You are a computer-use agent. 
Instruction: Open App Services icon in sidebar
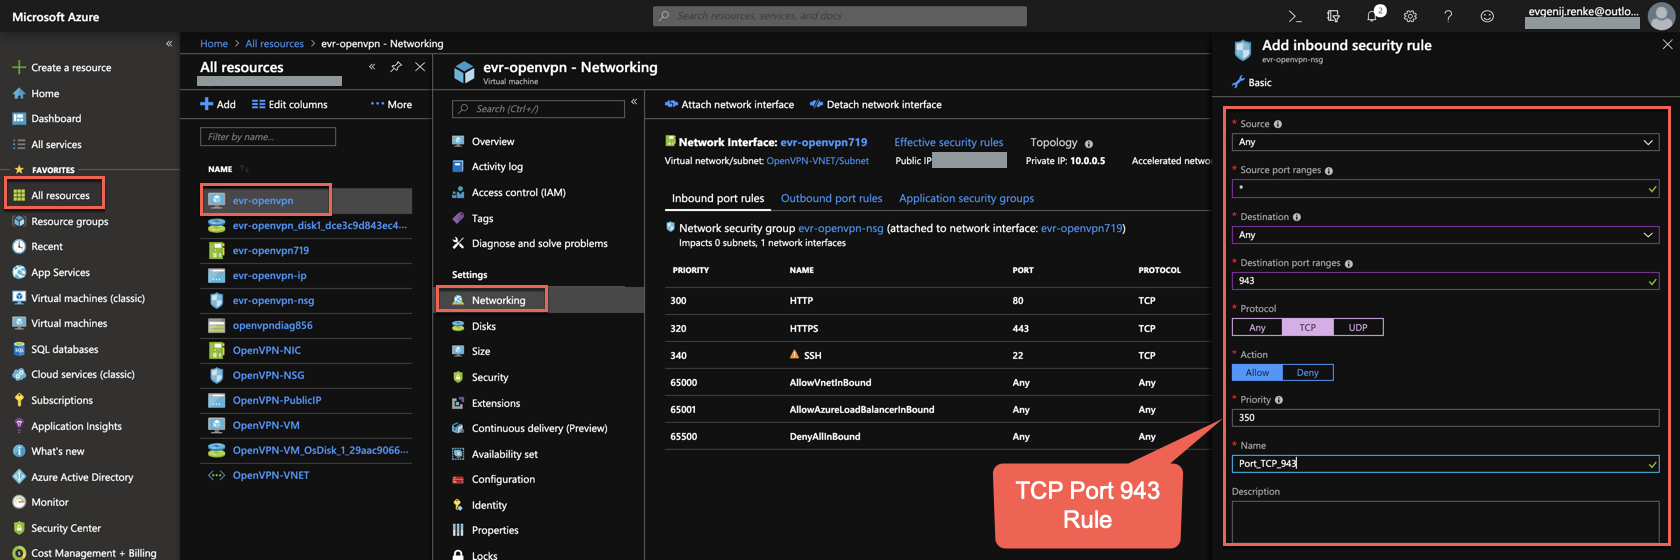[19, 272]
